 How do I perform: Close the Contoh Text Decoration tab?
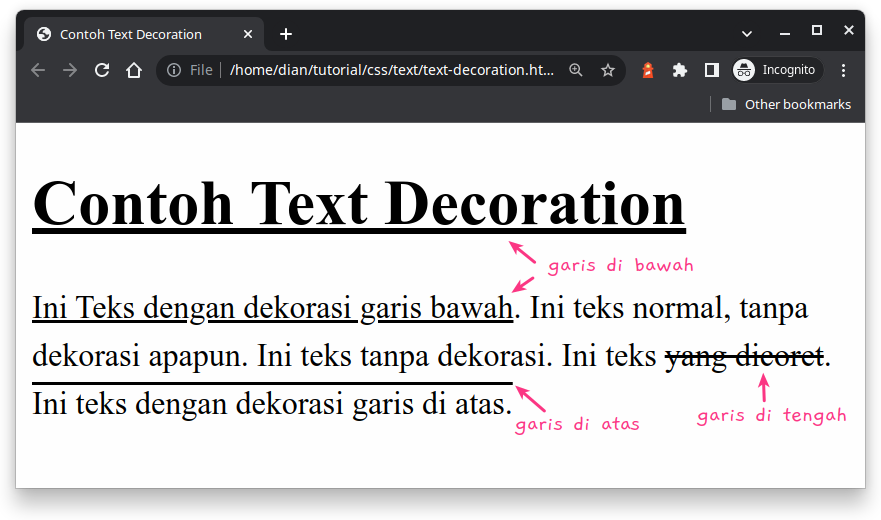(248, 34)
